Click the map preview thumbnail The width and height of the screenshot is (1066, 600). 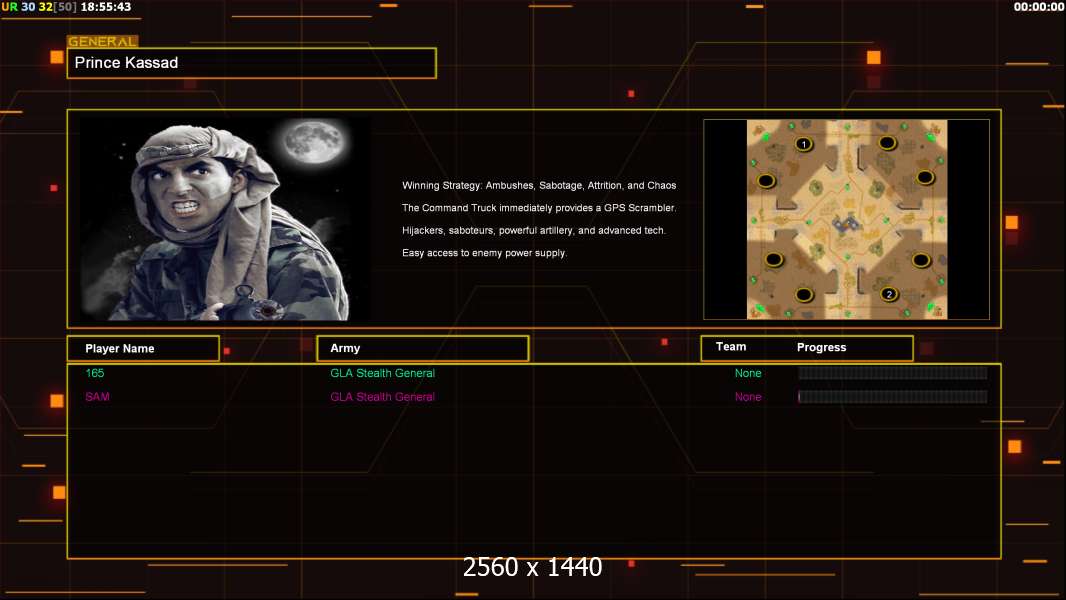tap(846, 219)
